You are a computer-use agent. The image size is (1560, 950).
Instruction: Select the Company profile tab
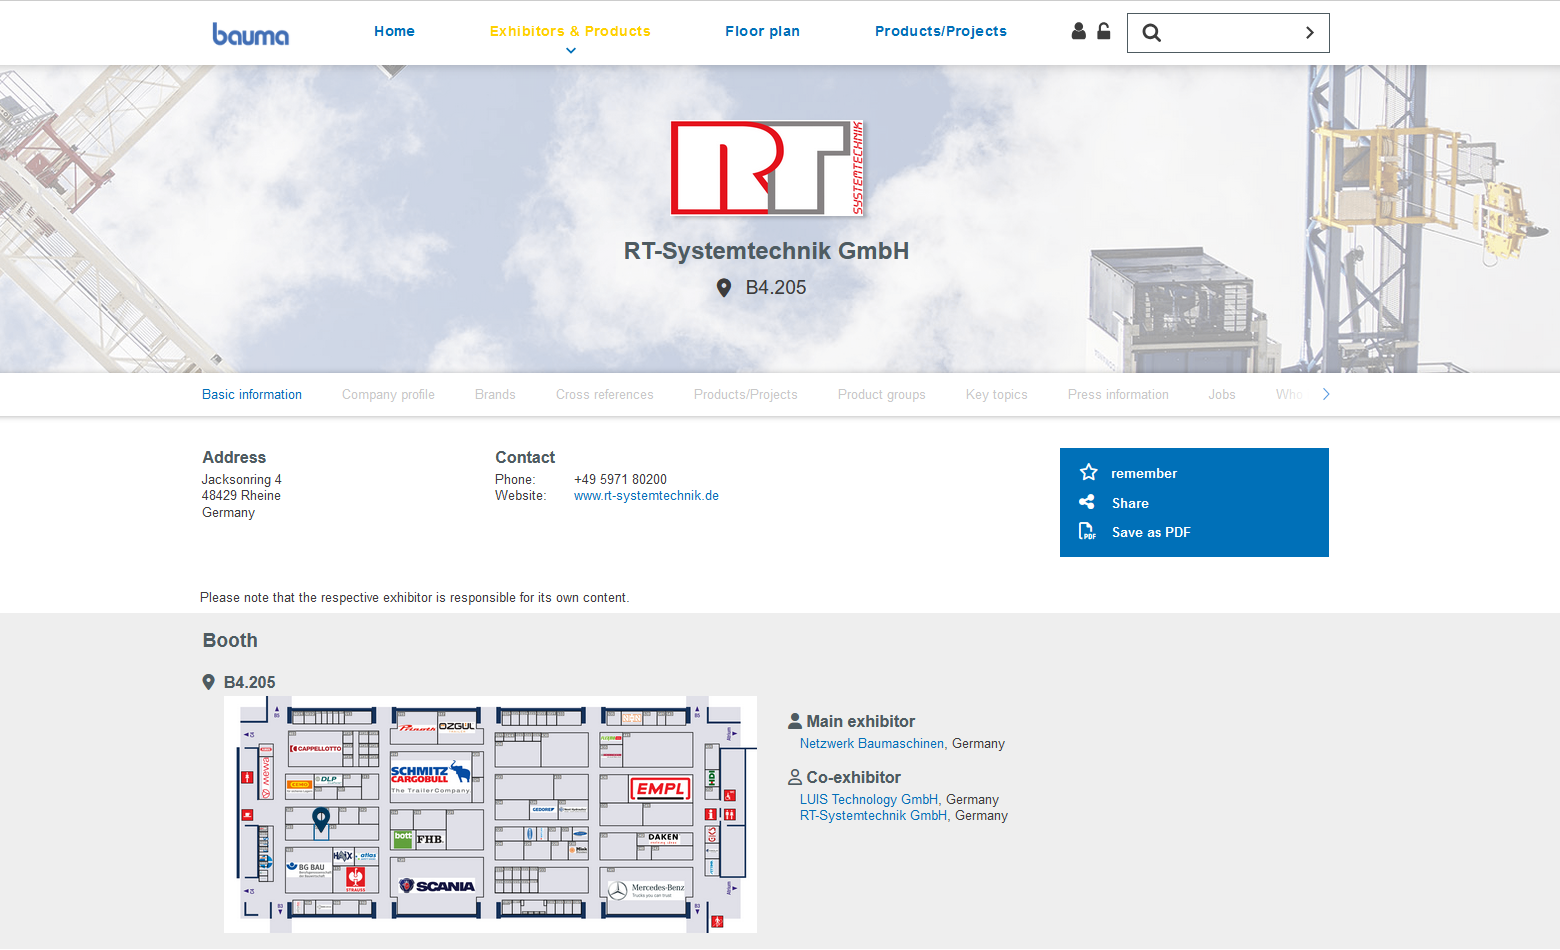[388, 394]
